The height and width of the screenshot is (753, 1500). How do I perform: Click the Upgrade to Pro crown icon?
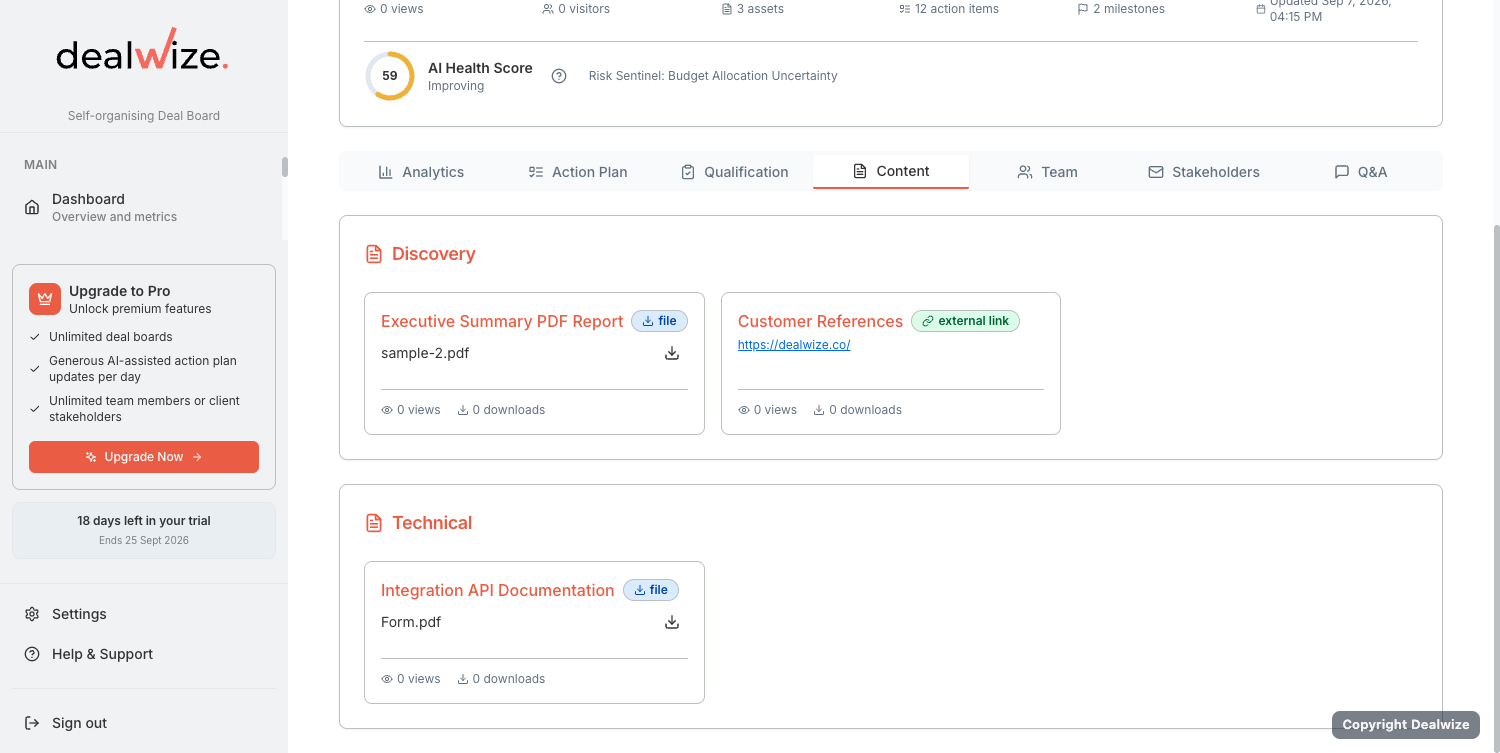click(45, 299)
